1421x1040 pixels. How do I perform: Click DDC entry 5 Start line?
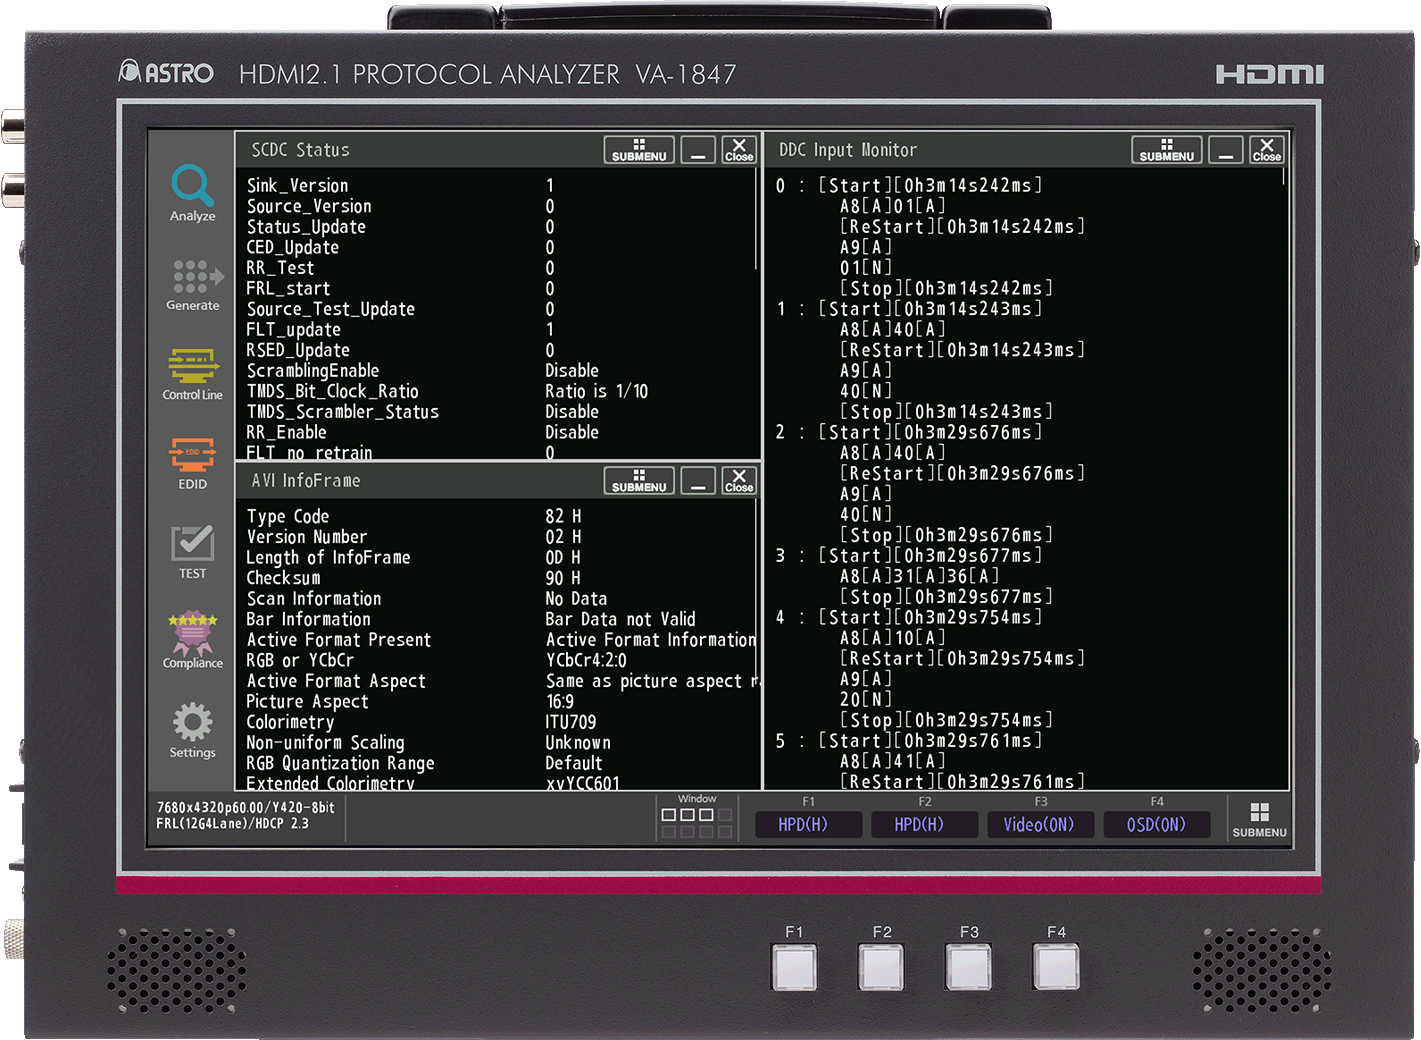point(909,741)
